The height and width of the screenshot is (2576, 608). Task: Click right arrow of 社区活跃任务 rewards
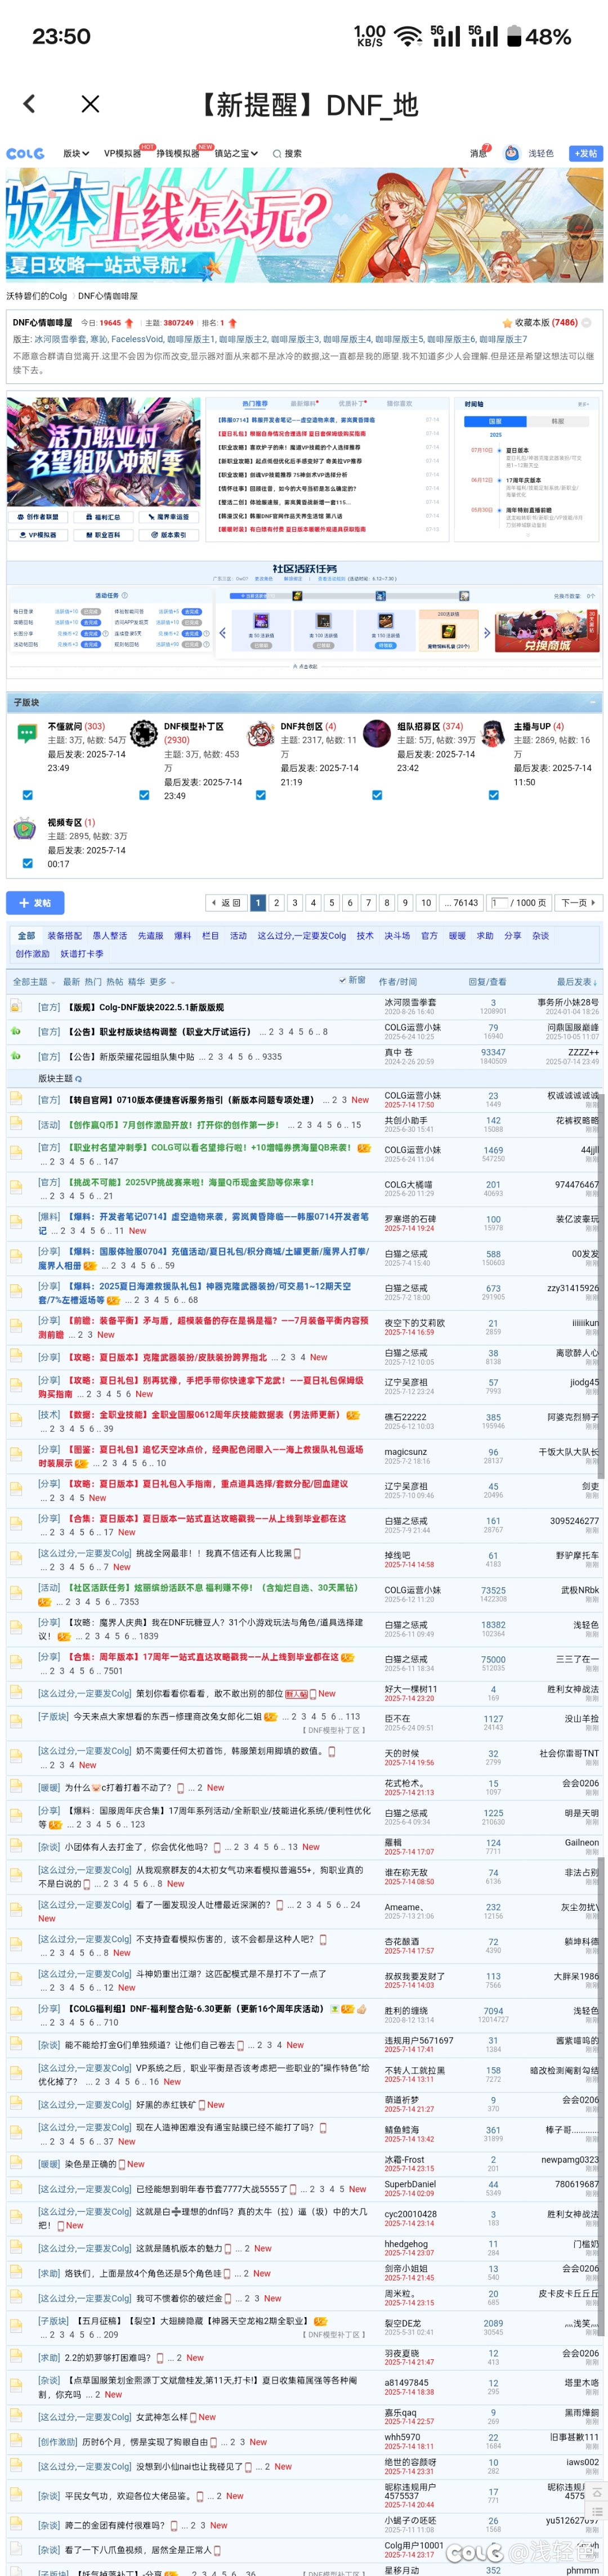point(486,633)
